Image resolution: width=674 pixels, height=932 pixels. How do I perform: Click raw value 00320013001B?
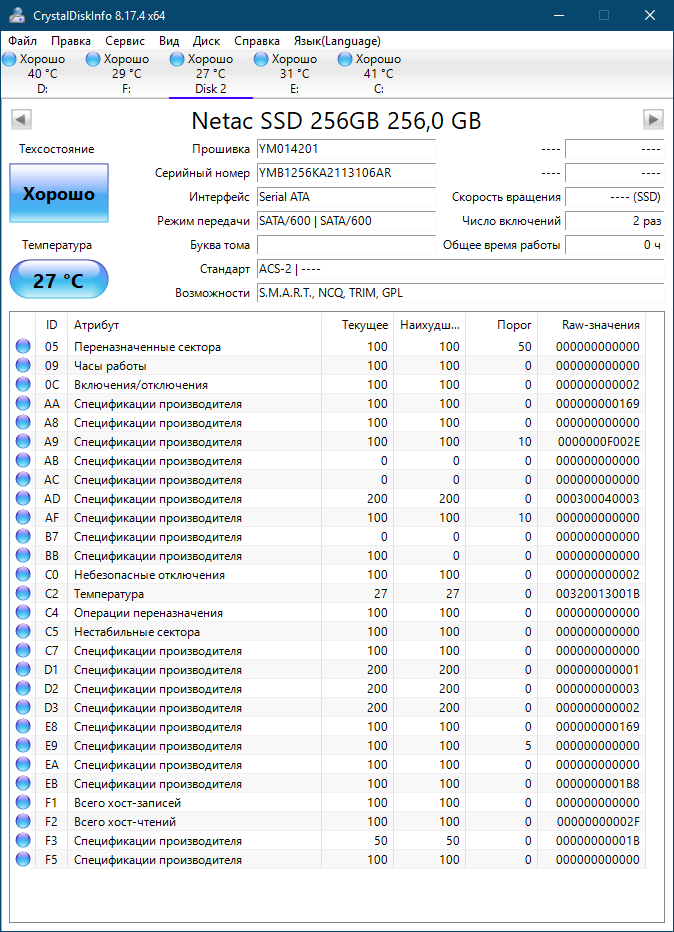[x=598, y=594]
